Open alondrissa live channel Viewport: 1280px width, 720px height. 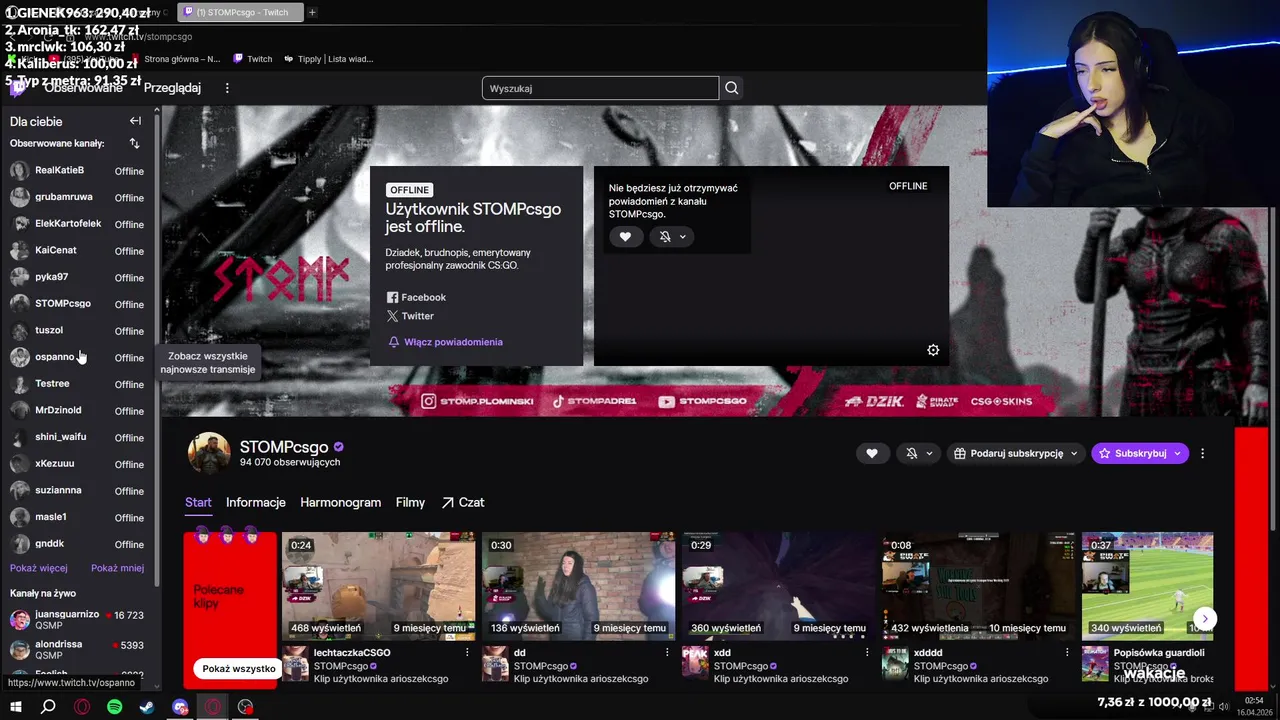(x=78, y=649)
